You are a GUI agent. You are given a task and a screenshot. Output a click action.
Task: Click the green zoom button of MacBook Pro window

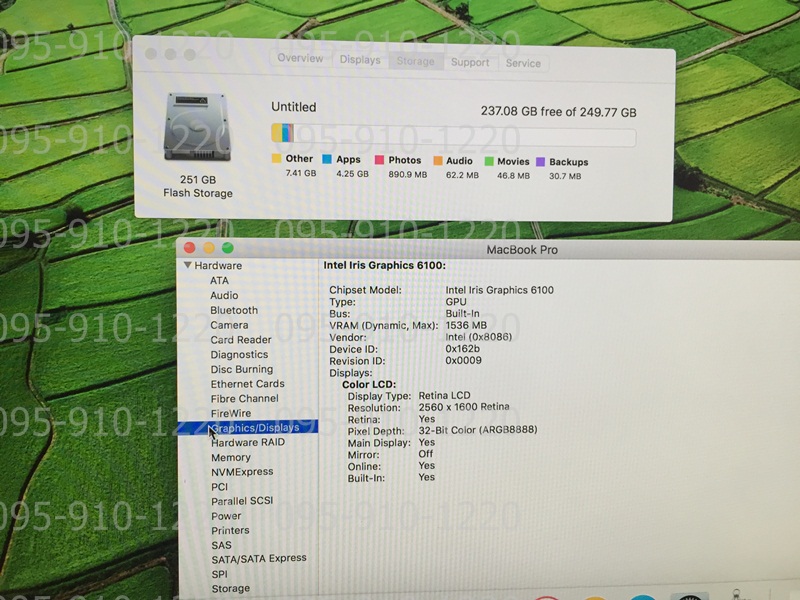228,248
